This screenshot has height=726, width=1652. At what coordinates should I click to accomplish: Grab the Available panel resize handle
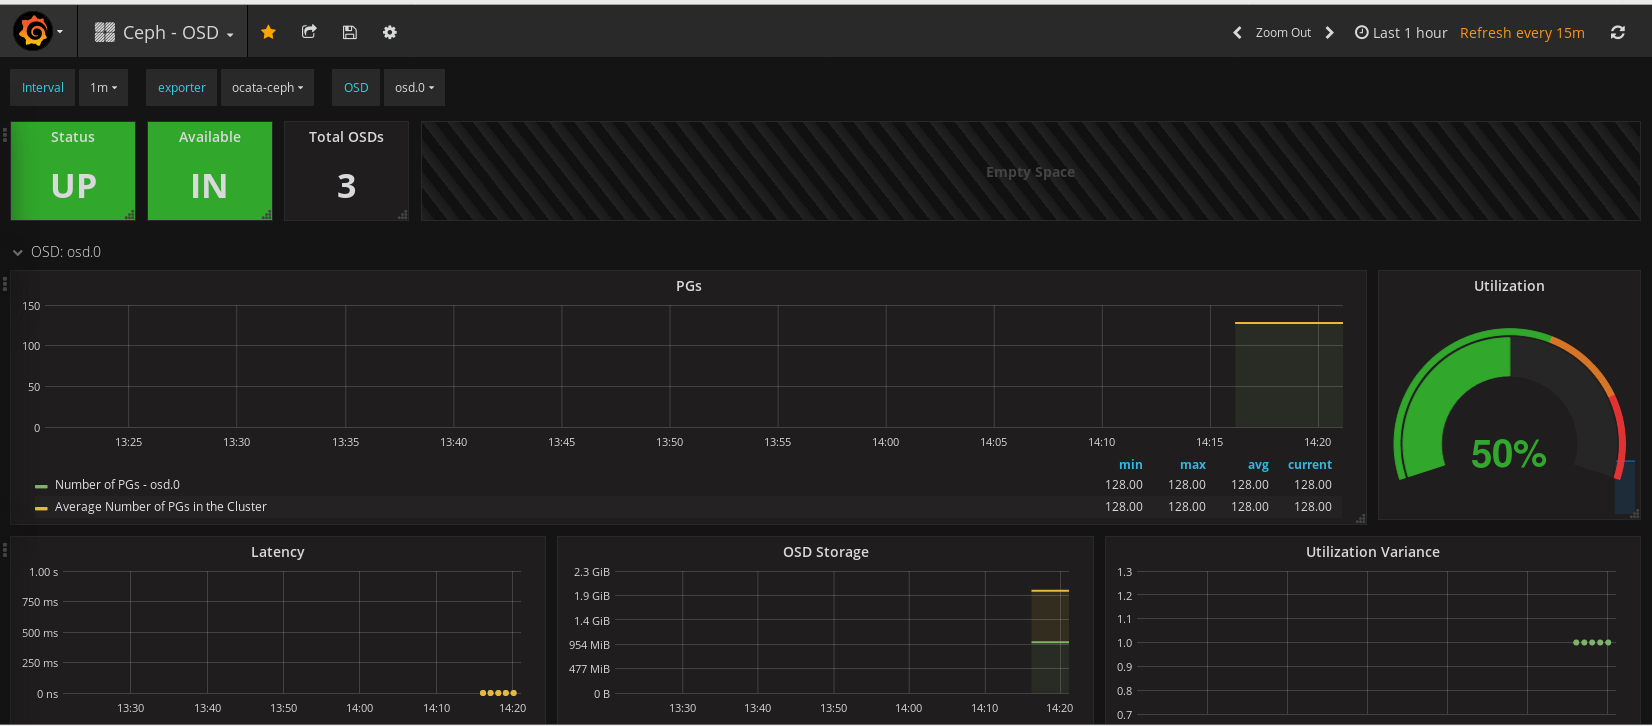(x=266, y=214)
